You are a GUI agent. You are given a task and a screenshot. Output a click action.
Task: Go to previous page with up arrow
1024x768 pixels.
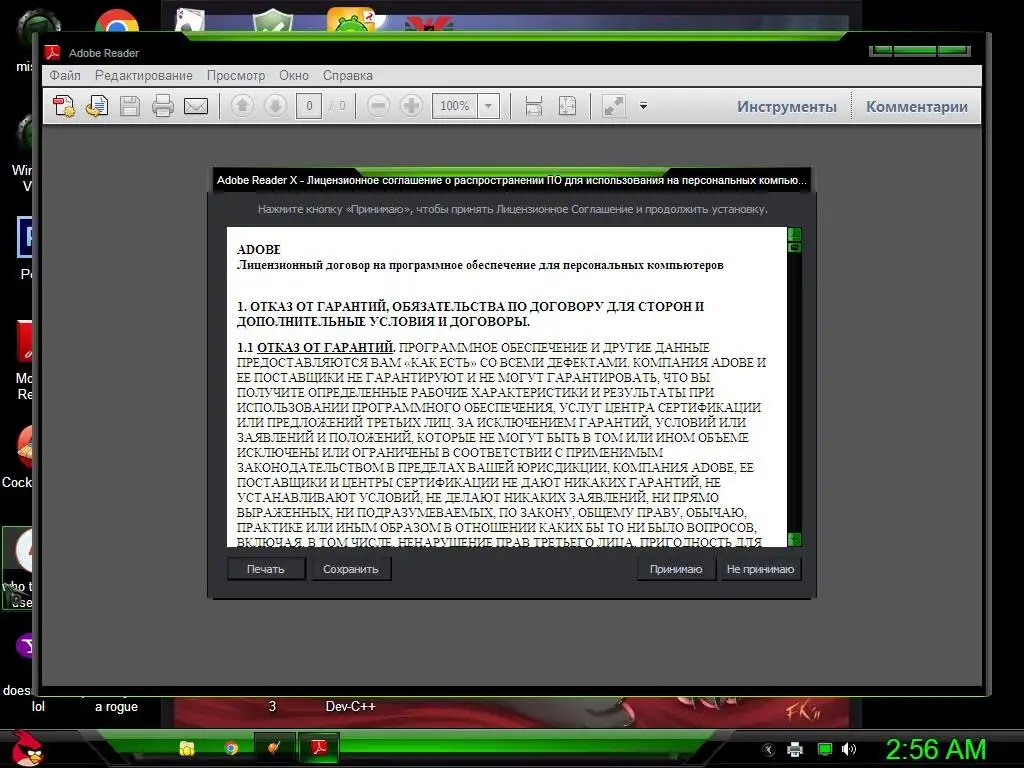point(242,106)
